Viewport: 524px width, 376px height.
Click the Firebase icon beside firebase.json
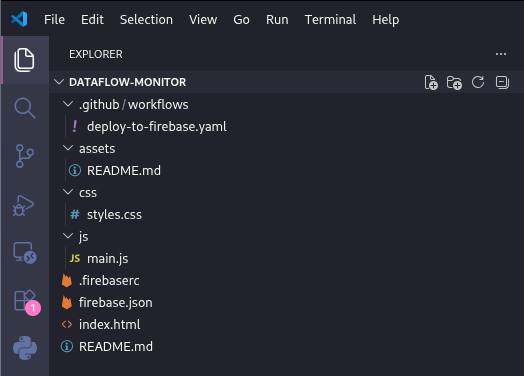pos(67,302)
